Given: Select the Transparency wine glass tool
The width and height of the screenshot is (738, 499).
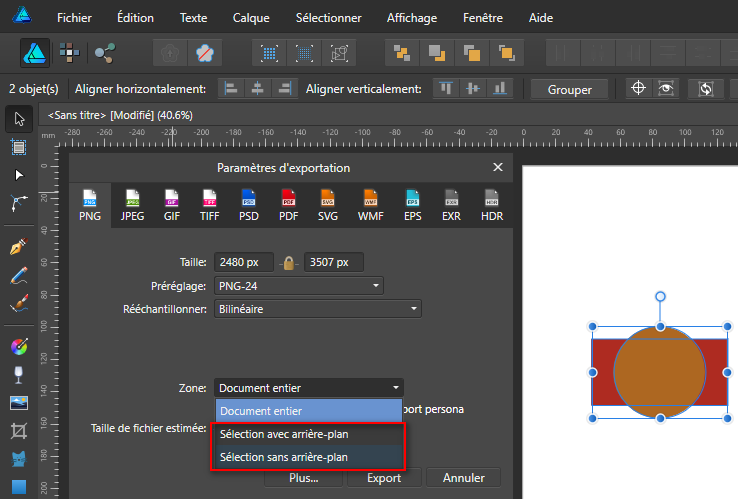Looking at the screenshot, I should tap(19, 375).
